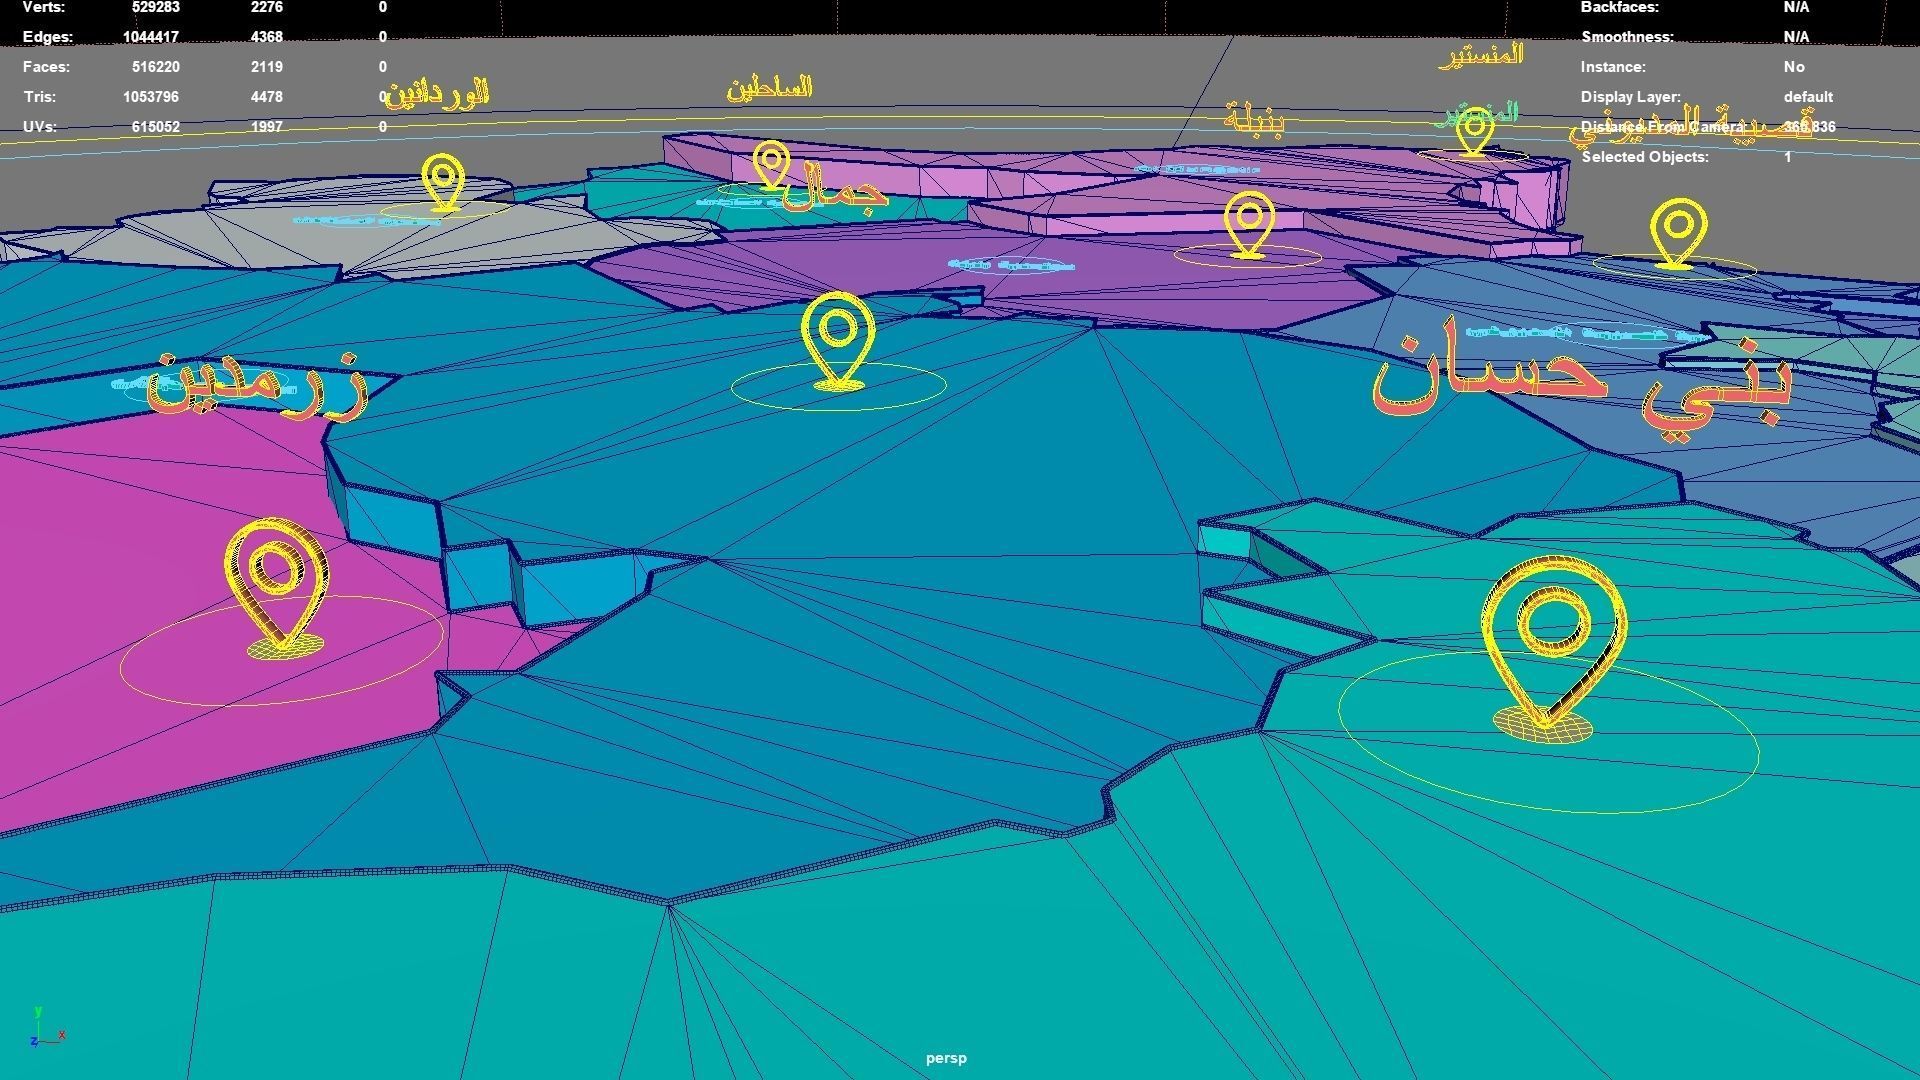
Task: Select the large pin on magenta region
Action: (277, 587)
